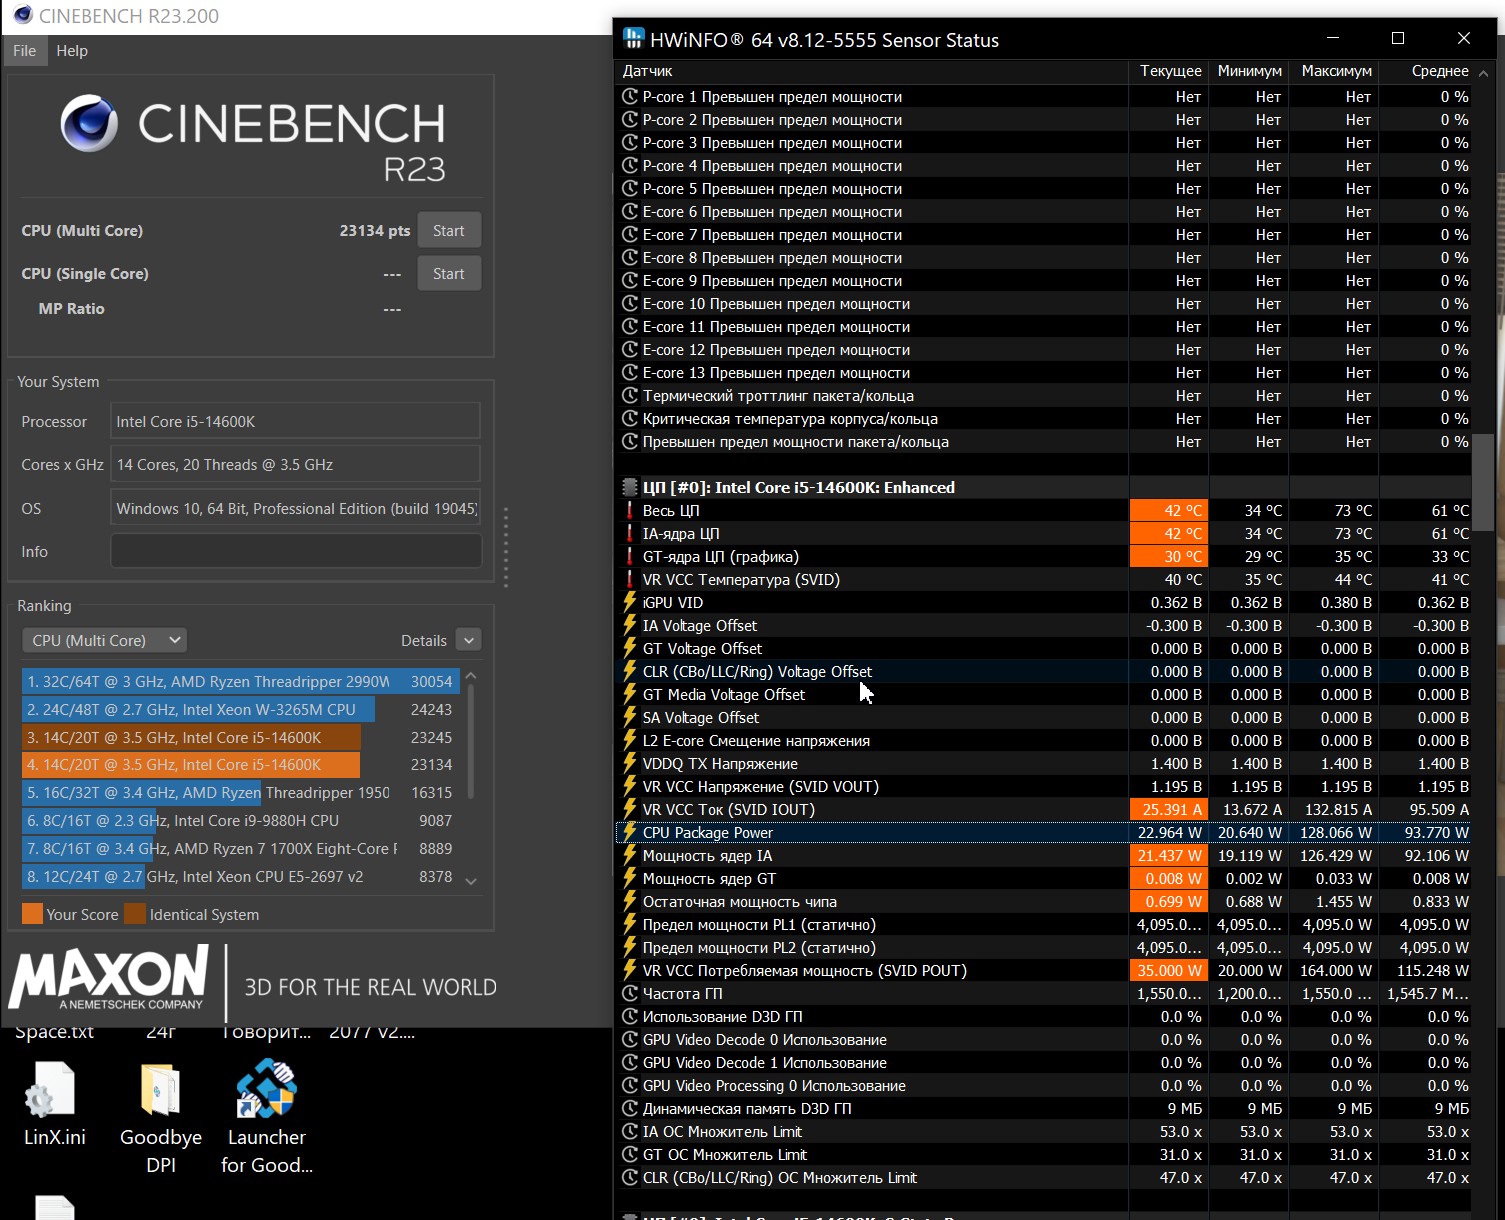Start the CPU Multi Core benchmark
1505x1220 pixels.
click(x=448, y=231)
